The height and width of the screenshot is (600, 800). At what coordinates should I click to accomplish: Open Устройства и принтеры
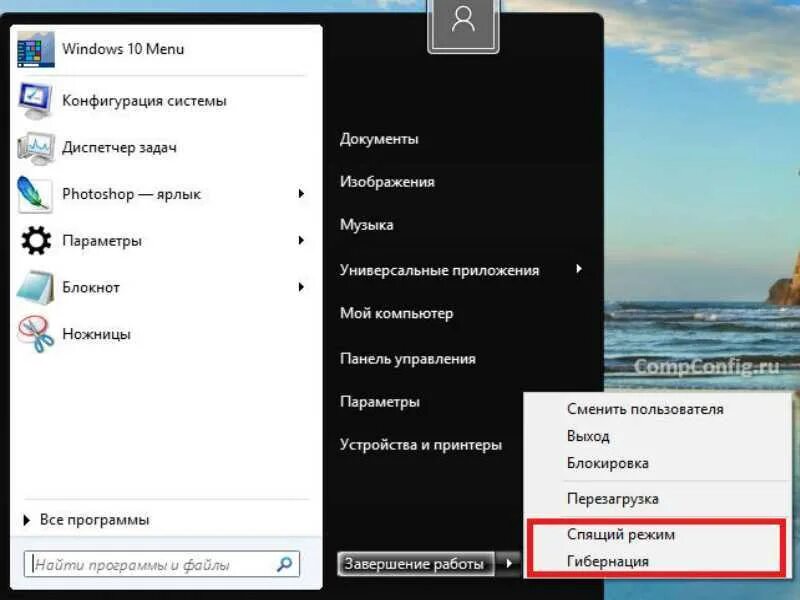[x=421, y=445]
